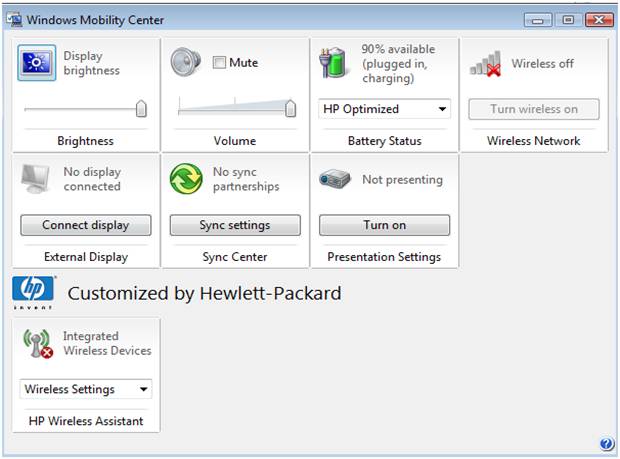Open the Wireless Settings dropdown
This screenshot has width=620, height=459.
tap(86, 389)
